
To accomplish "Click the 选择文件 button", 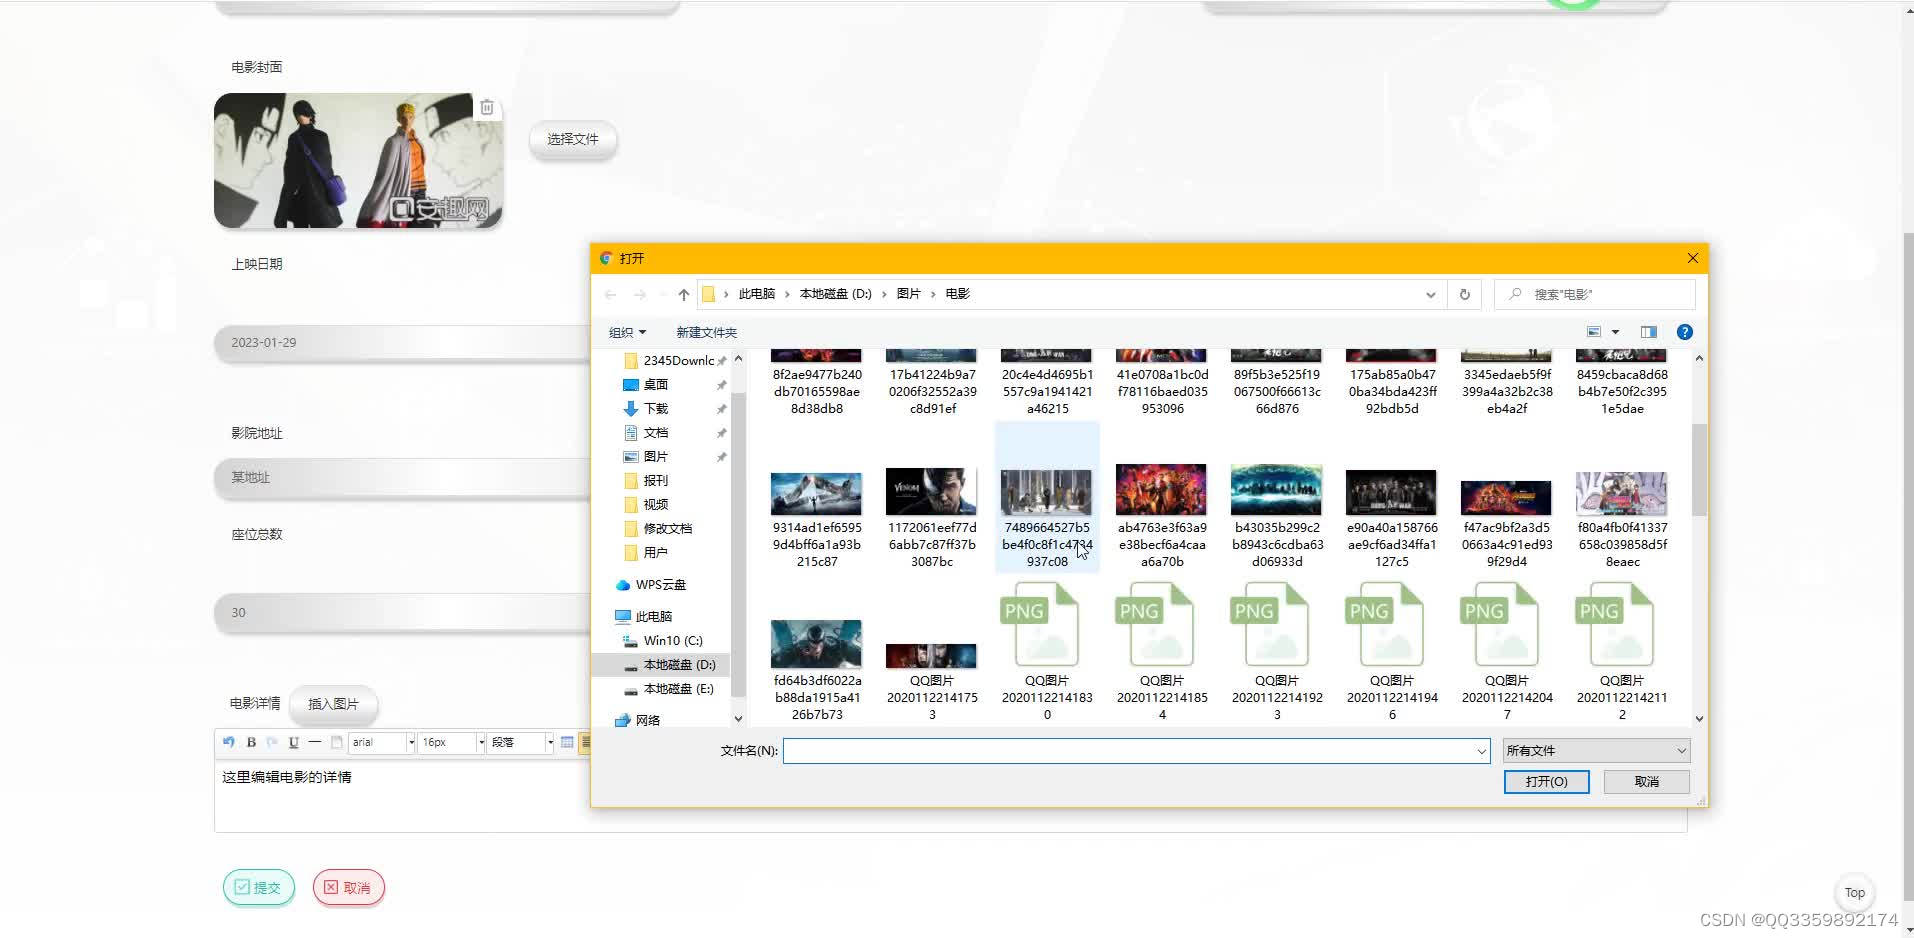I will point(573,139).
